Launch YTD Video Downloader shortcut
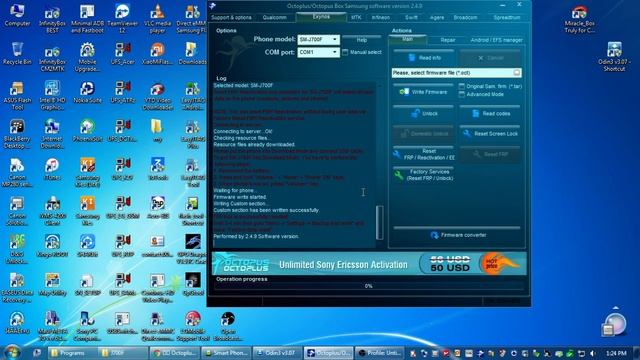Screen dimensions: 640x360 tap(157, 96)
